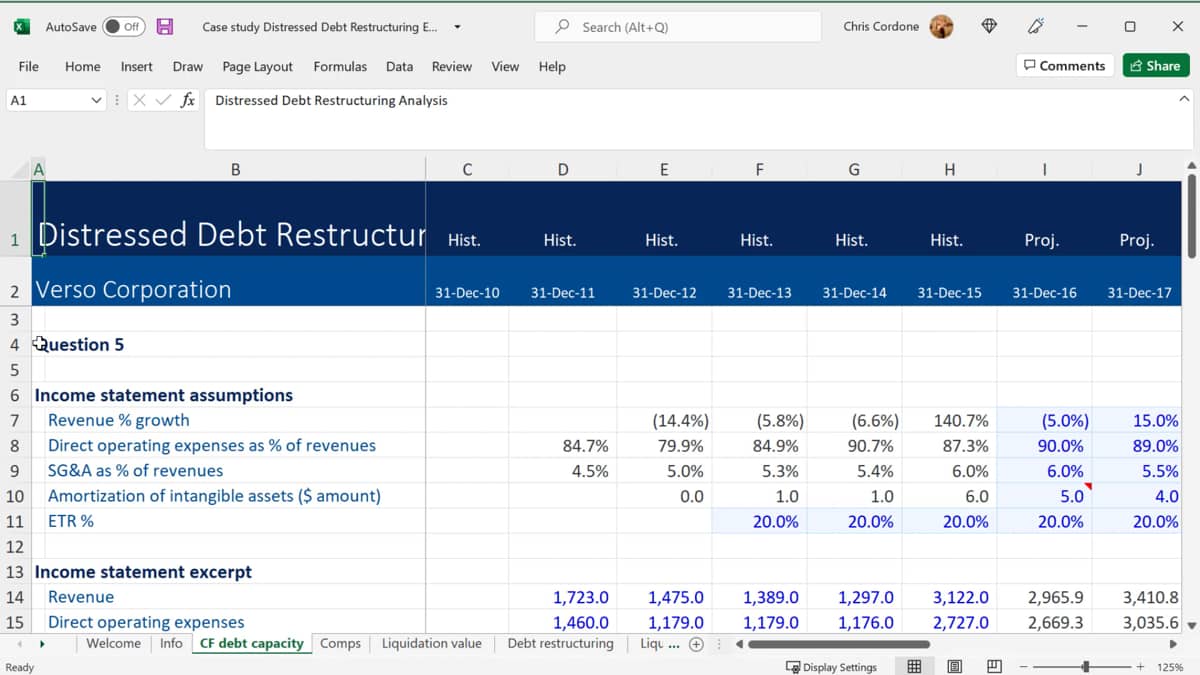Image resolution: width=1200 pixels, height=675 pixels.
Task: Click zoom out minus button
Action: tap(1025, 667)
